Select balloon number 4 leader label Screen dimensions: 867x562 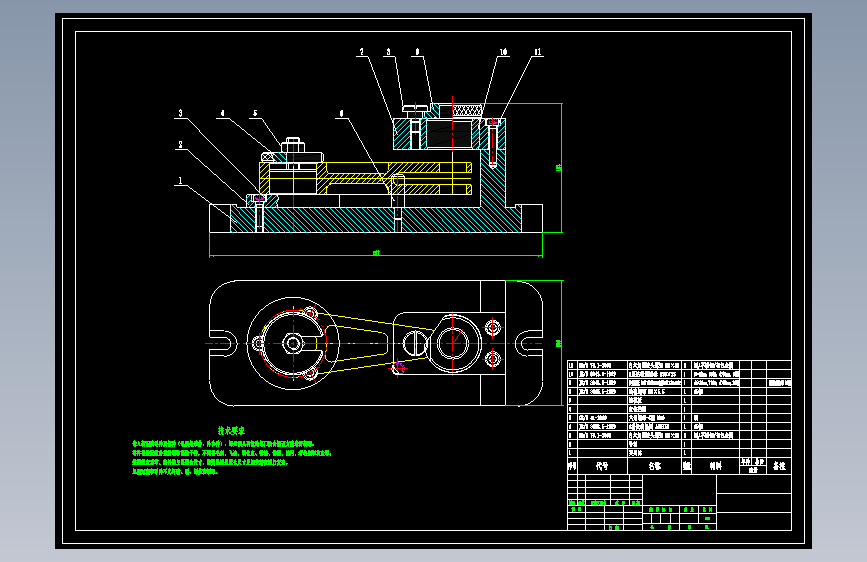pyautogui.click(x=222, y=113)
